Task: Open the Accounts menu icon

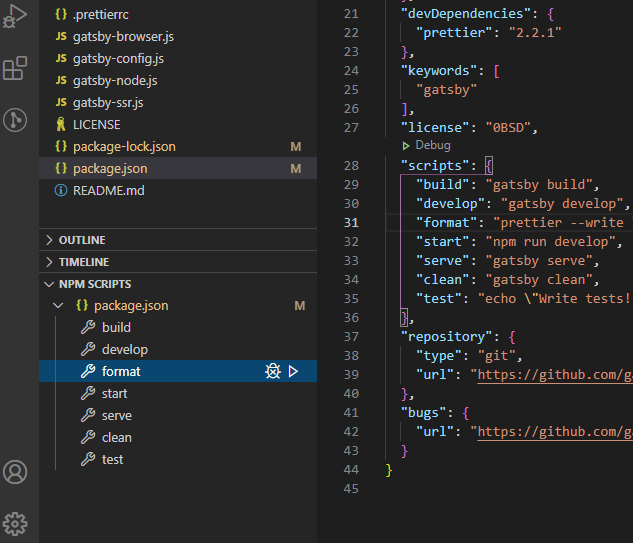Action: pyautogui.click(x=15, y=472)
